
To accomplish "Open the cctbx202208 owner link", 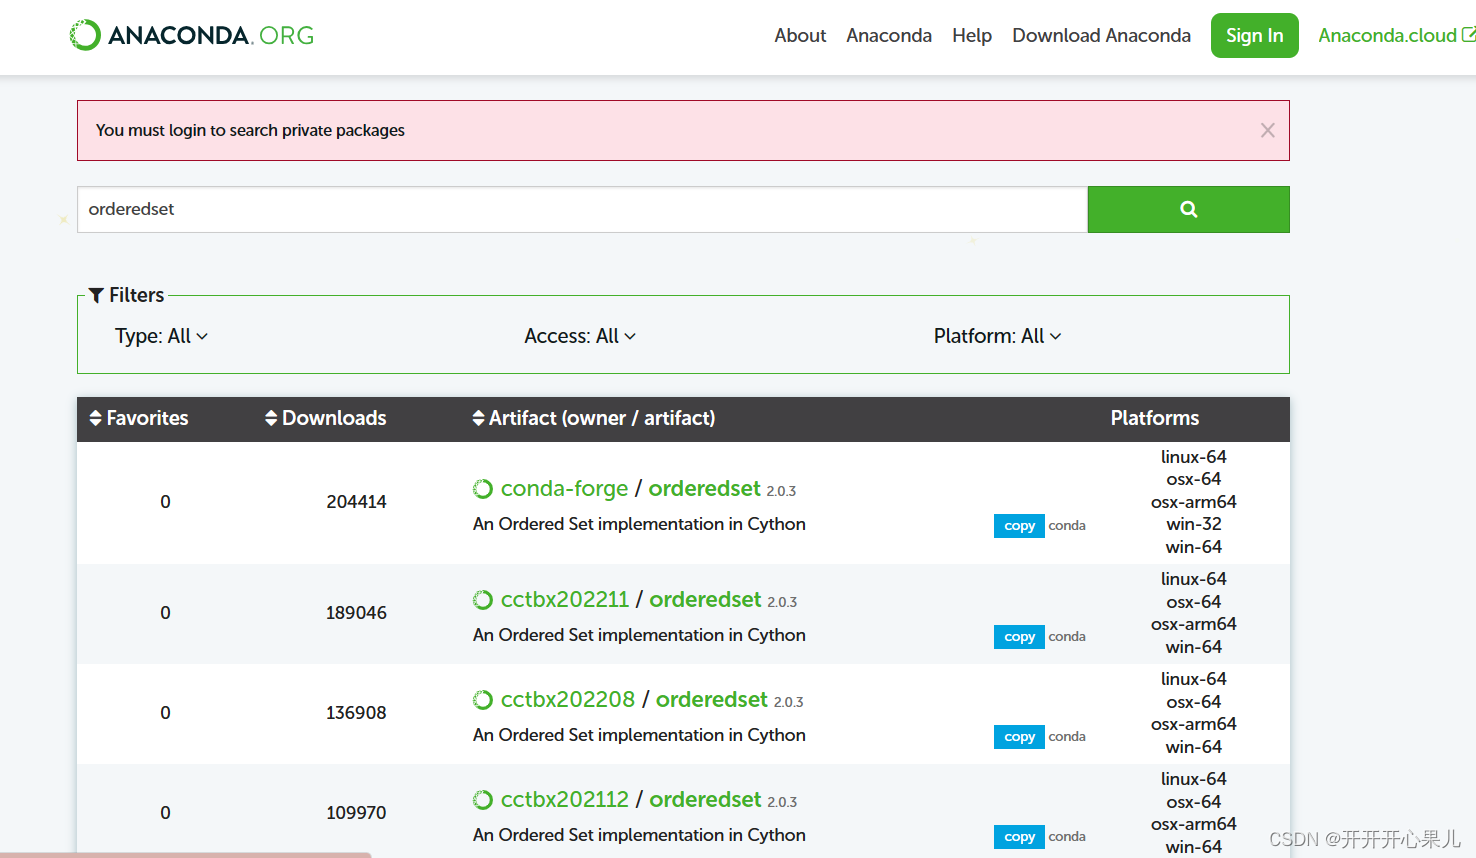I will pyautogui.click(x=568, y=700).
